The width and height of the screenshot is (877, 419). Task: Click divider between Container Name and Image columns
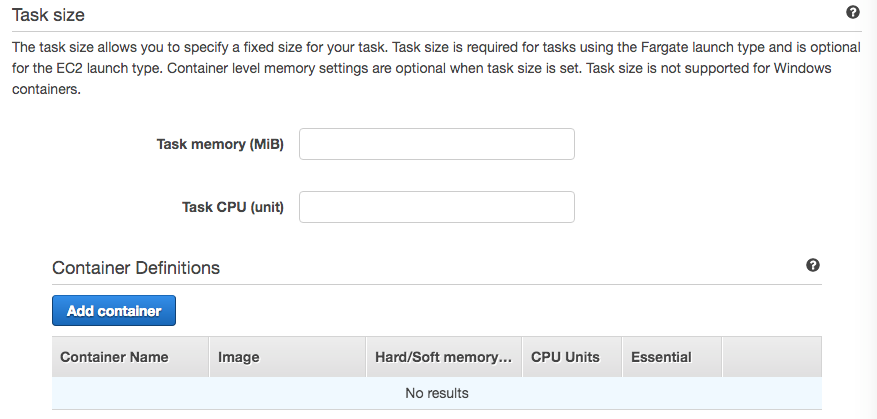click(209, 357)
